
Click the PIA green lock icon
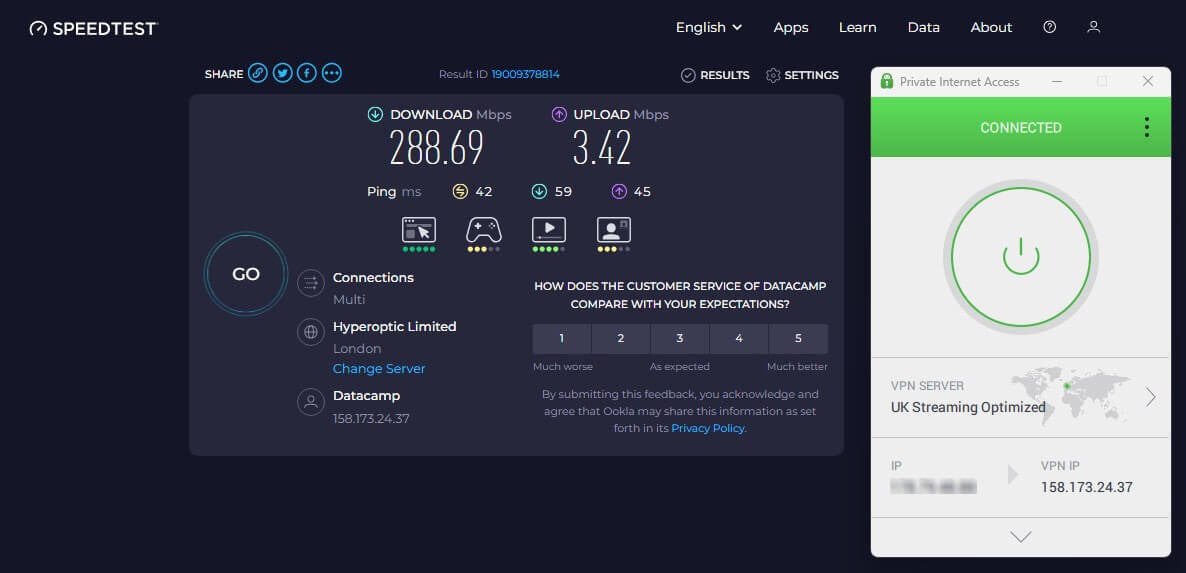[887, 82]
